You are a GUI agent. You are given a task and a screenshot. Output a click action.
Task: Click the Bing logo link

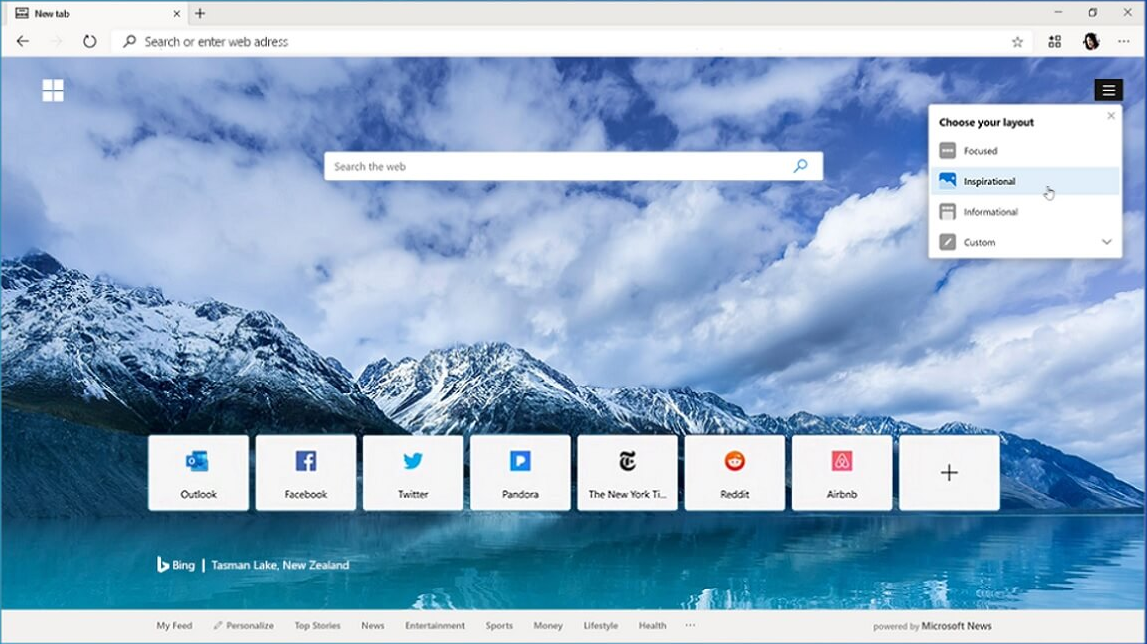tap(176, 565)
